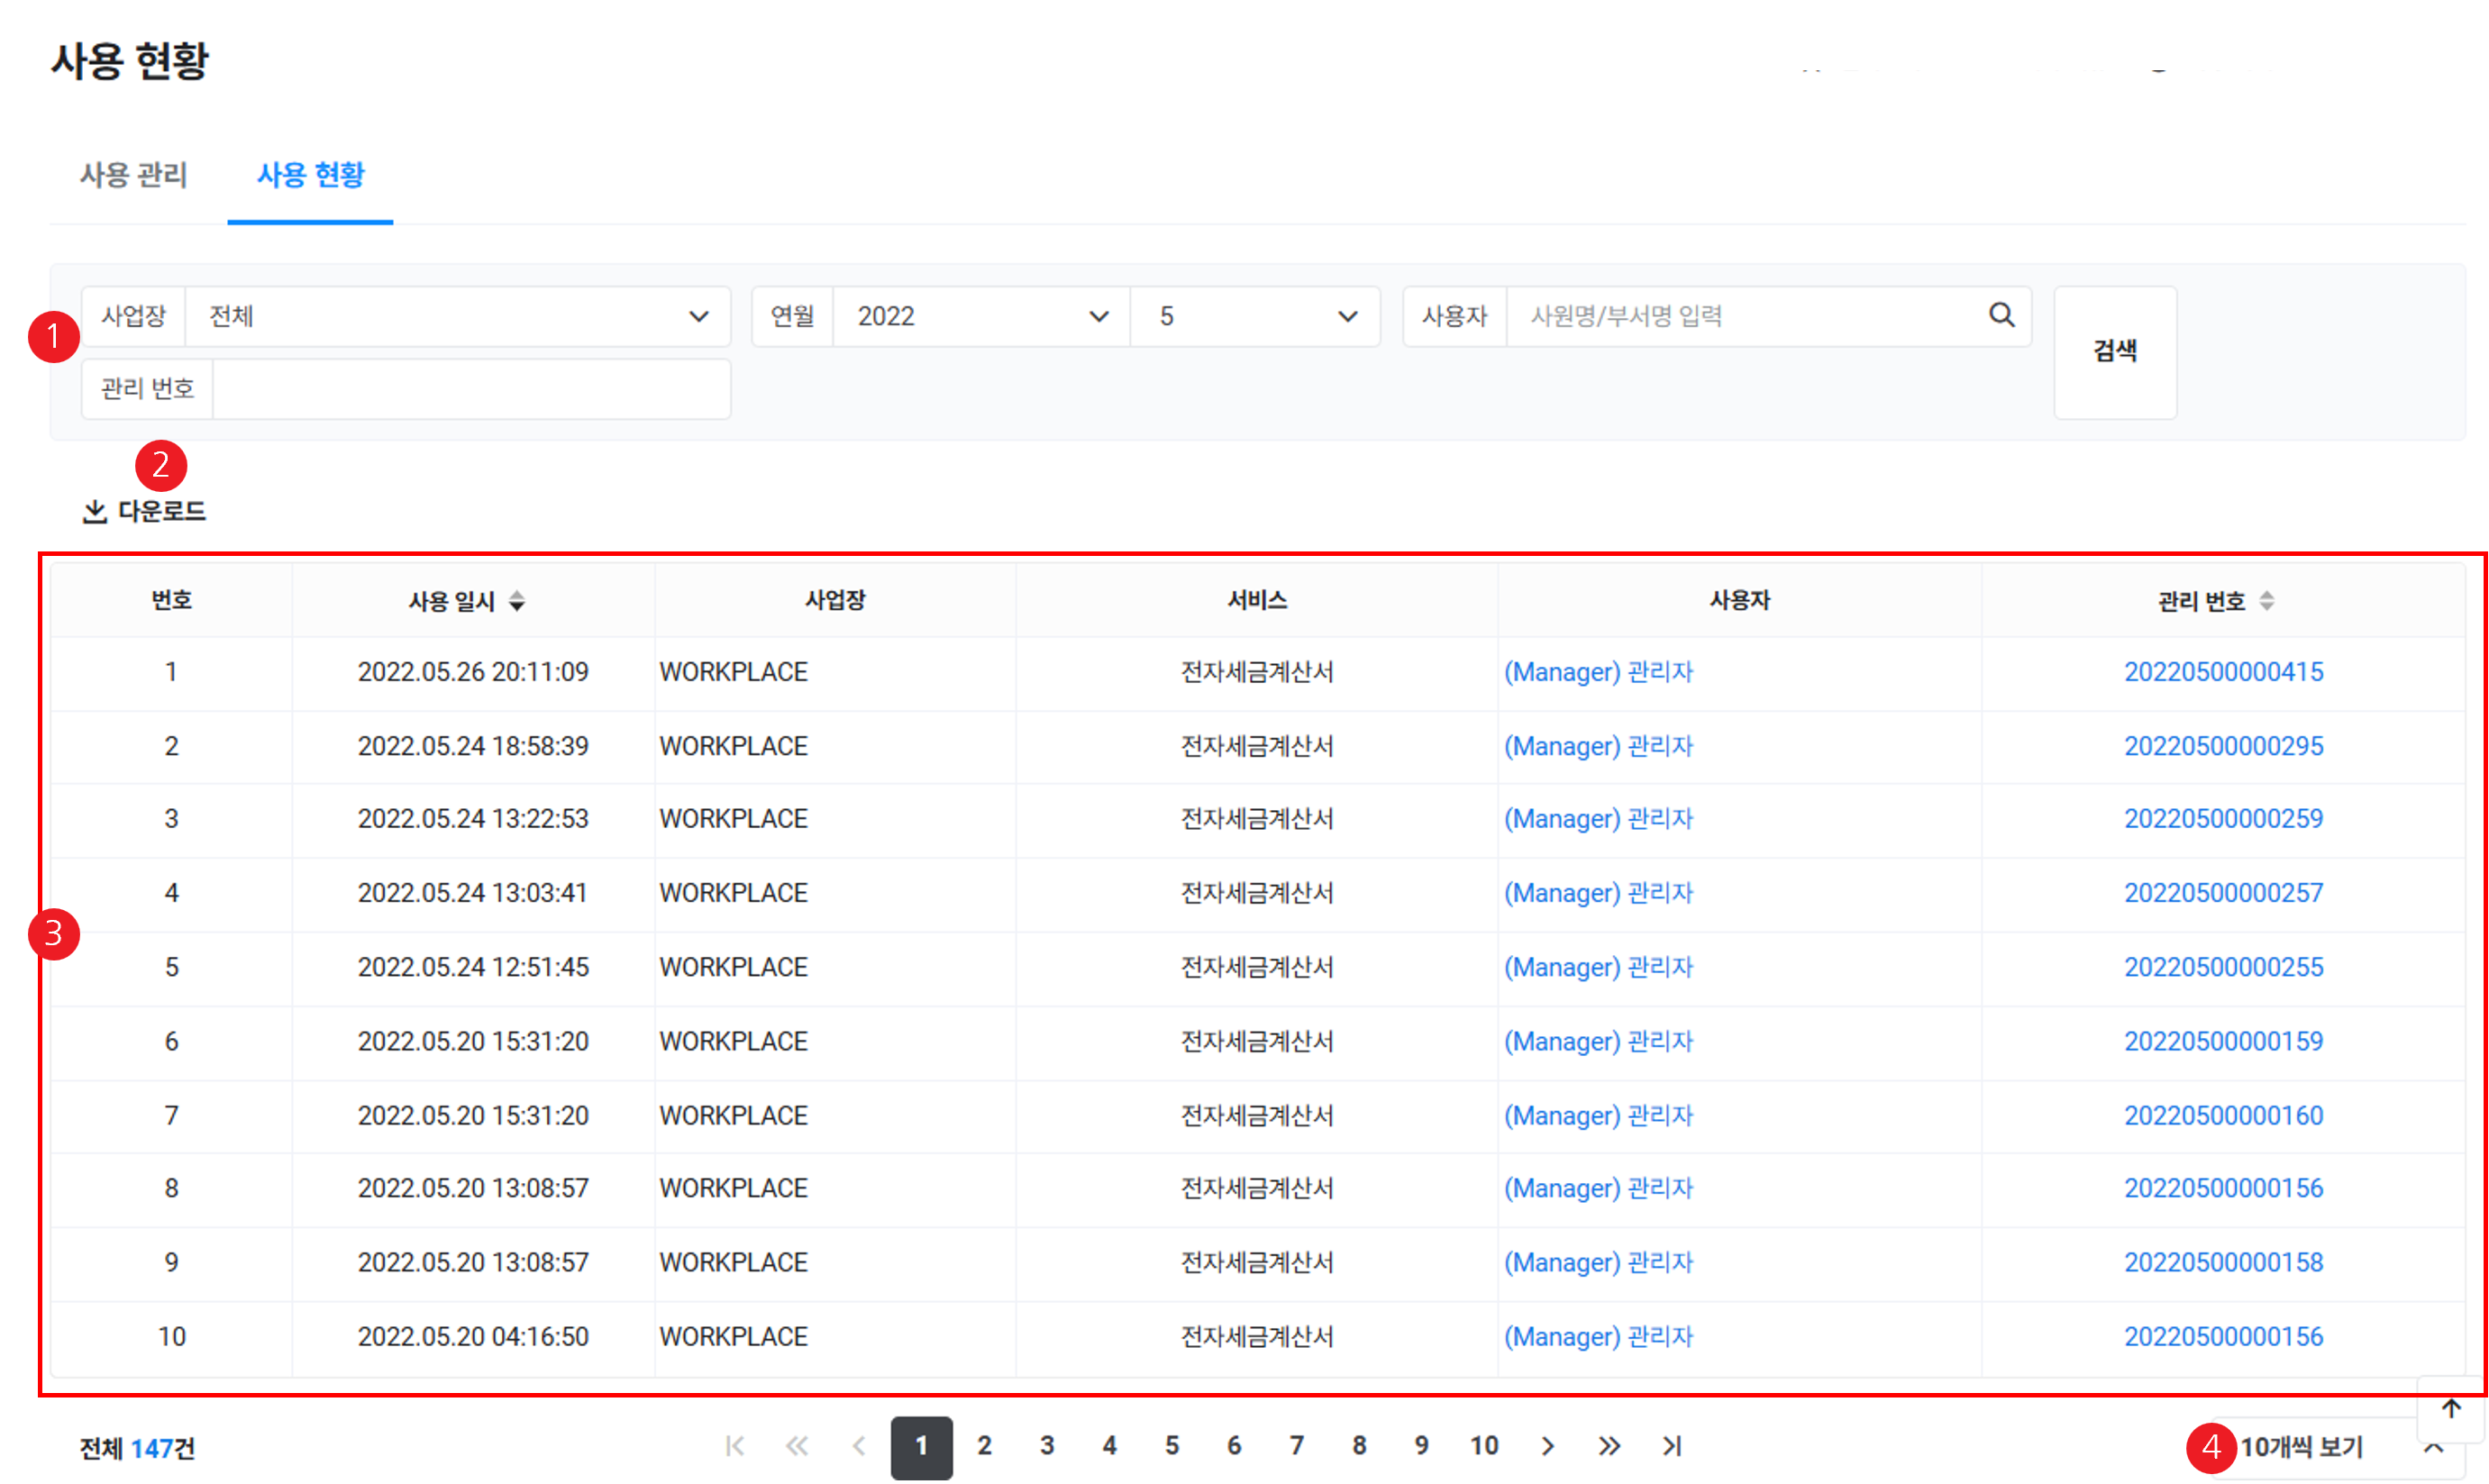This screenshot has width=2489, height=1484.
Task: Open the workplace 전체 dropdown
Action: tap(457, 316)
